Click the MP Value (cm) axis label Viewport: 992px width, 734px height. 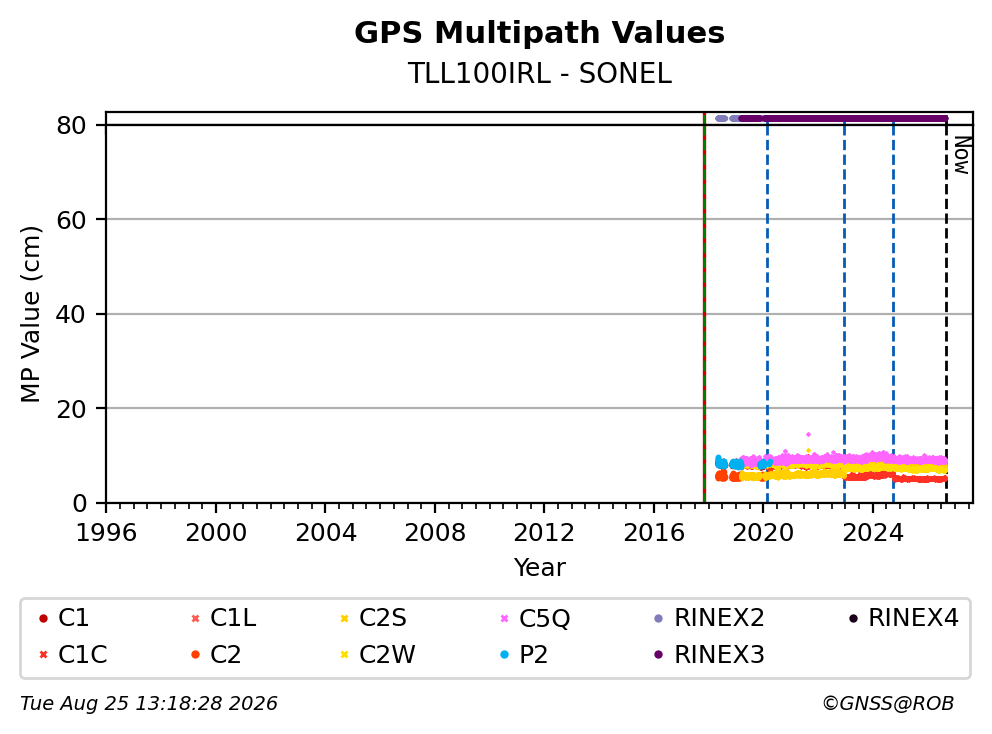[30, 314]
